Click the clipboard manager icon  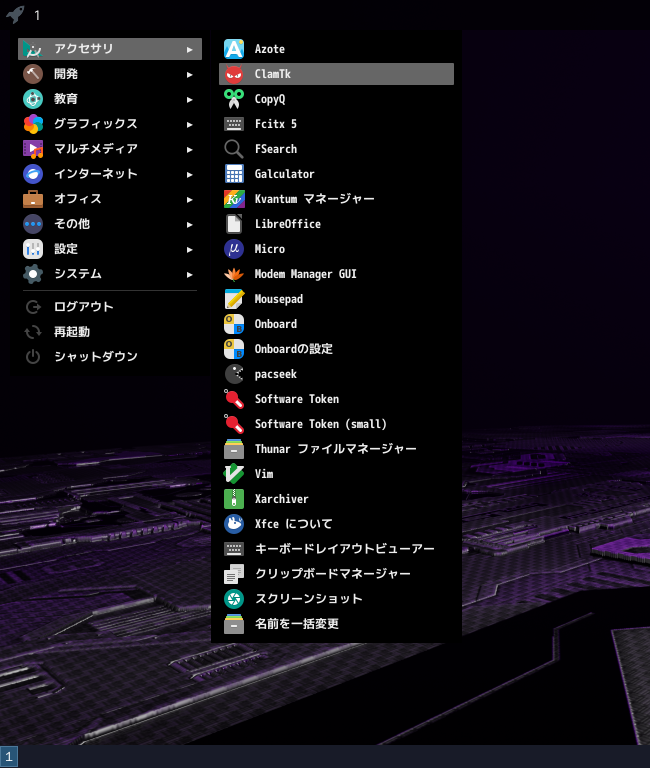pos(234,574)
